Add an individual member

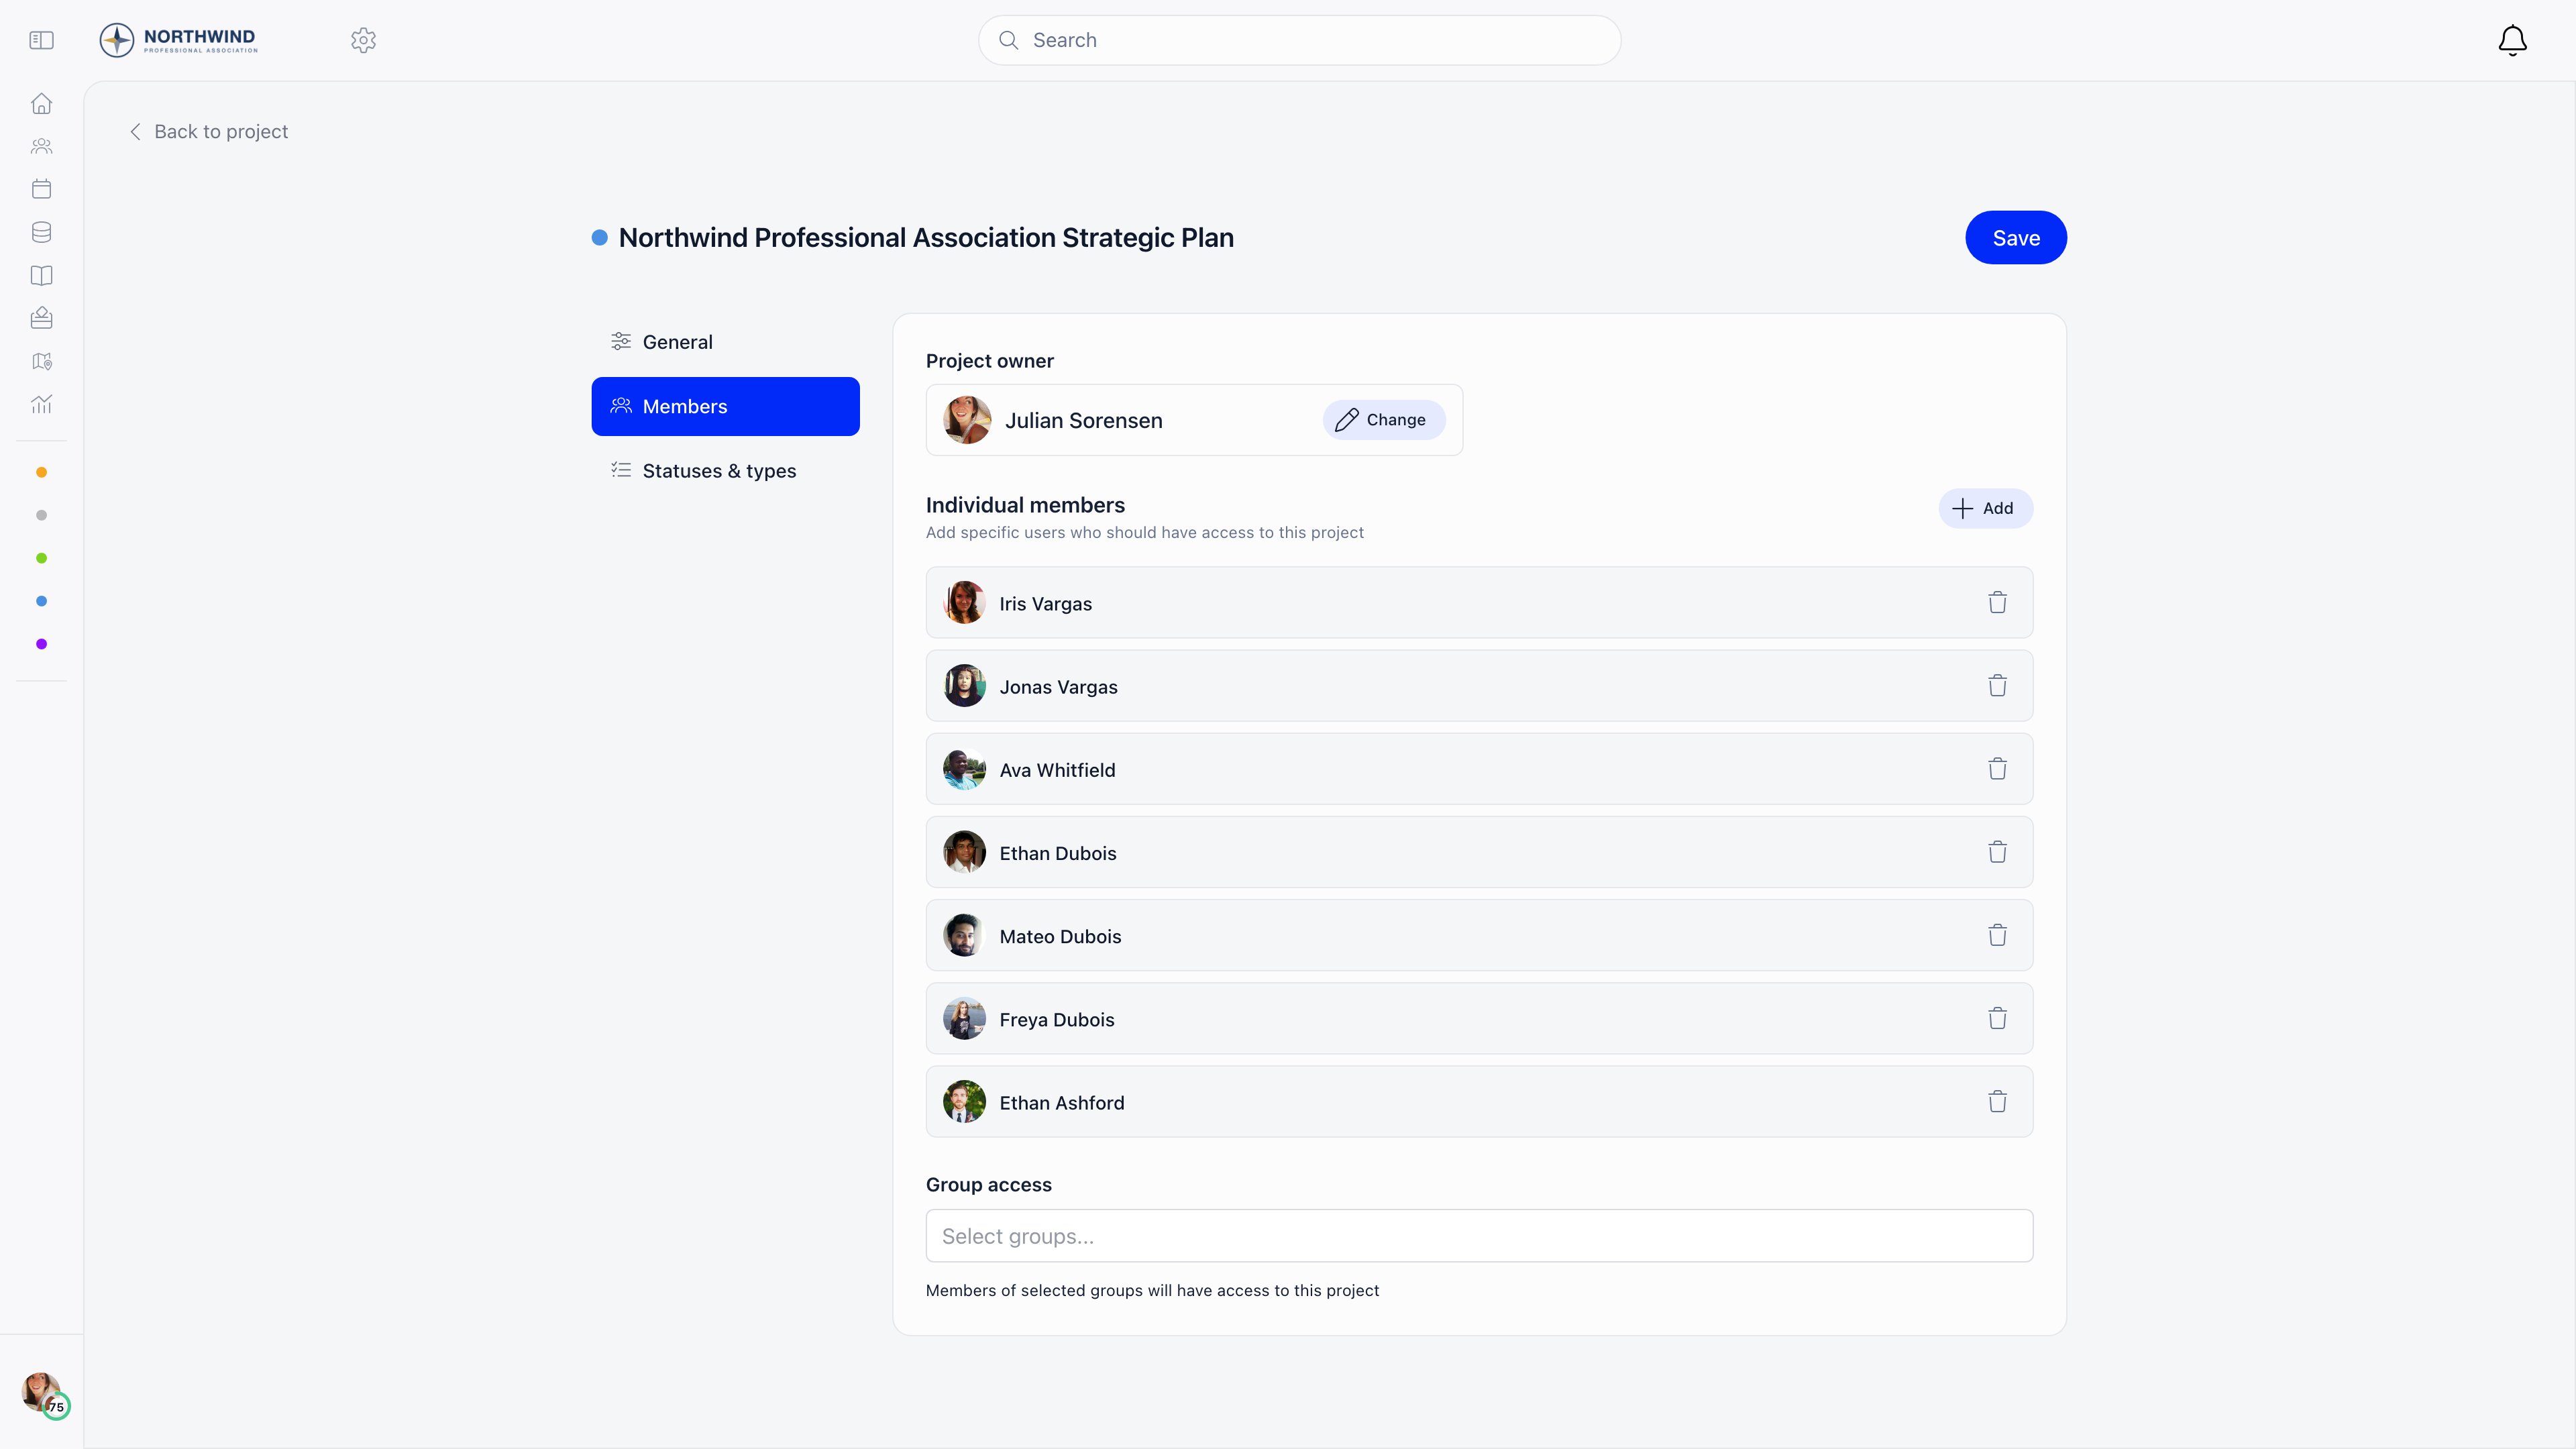[1985, 508]
